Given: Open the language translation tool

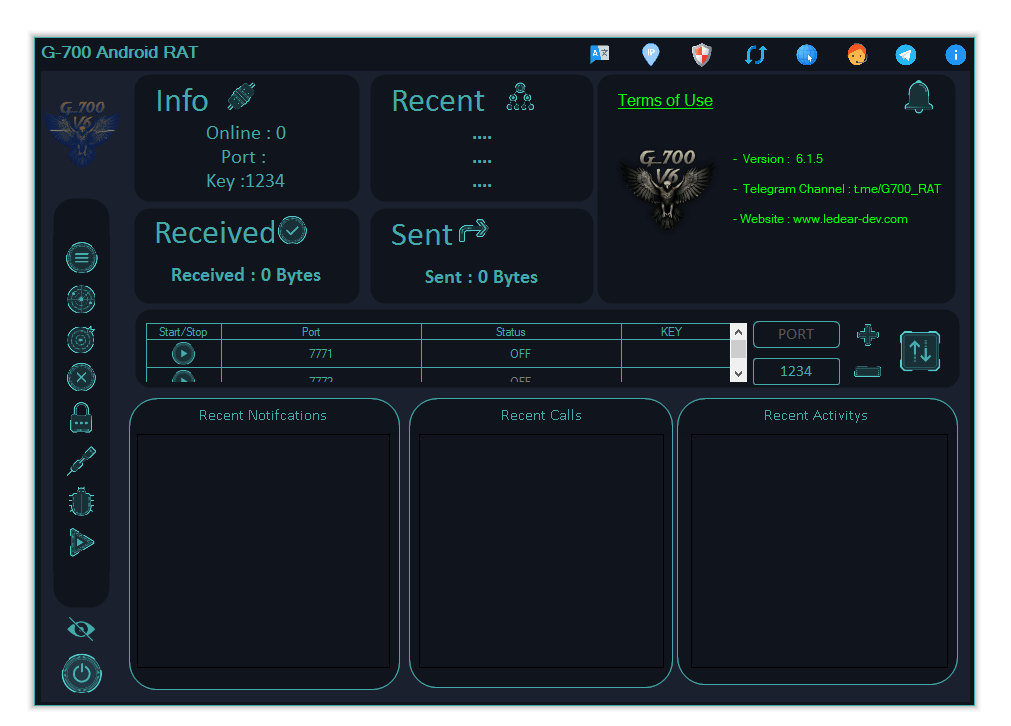Looking at the screenshot, I should pos(600,55).
